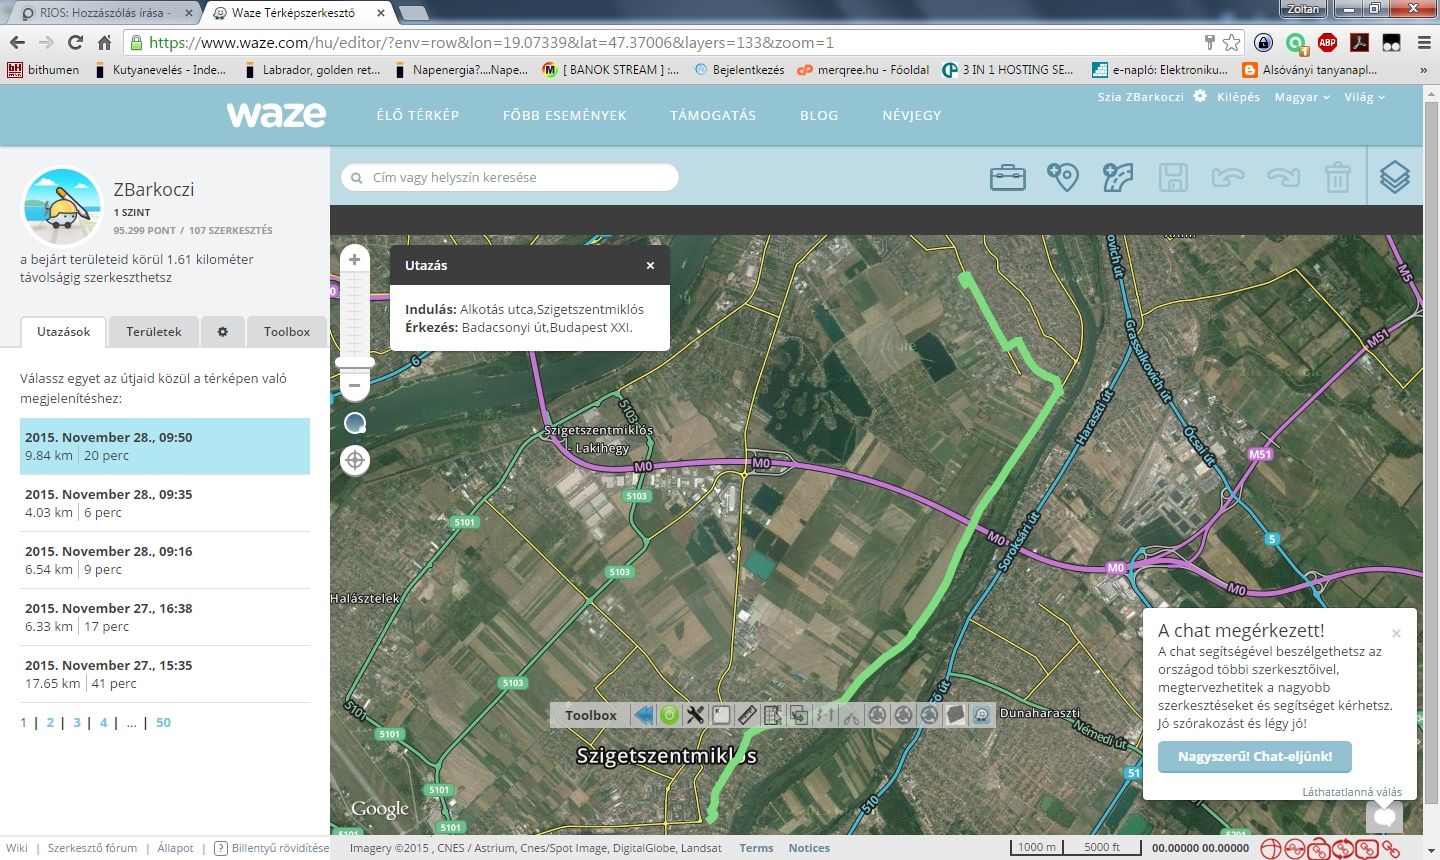The image size is (1440, 860).
Task: Click the ZBarkoczi user avatar
Action: (x=62, y=207)
